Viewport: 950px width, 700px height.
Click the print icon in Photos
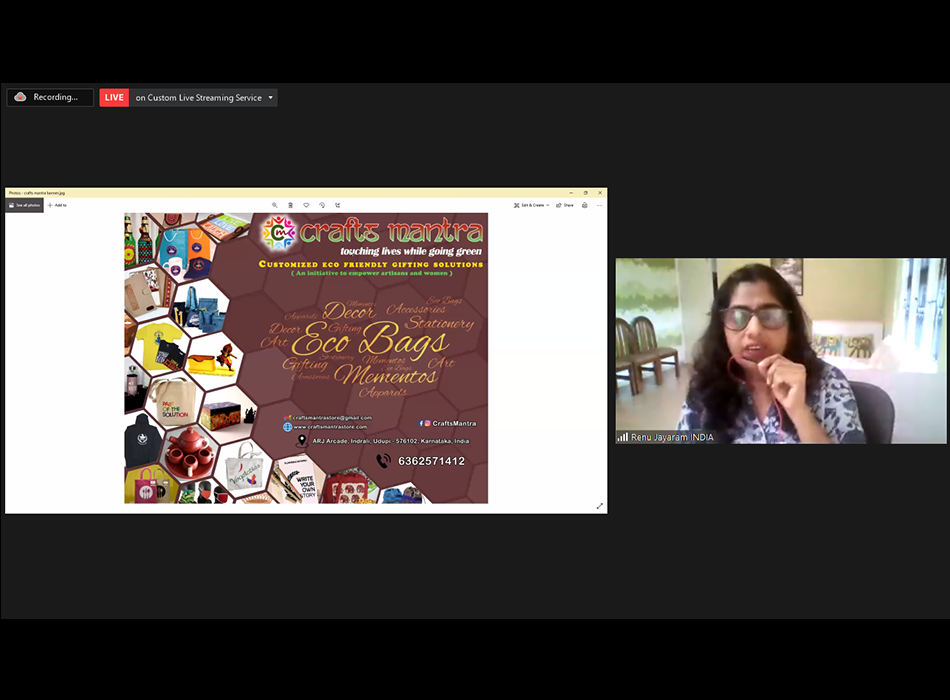[x=585, y=205]
